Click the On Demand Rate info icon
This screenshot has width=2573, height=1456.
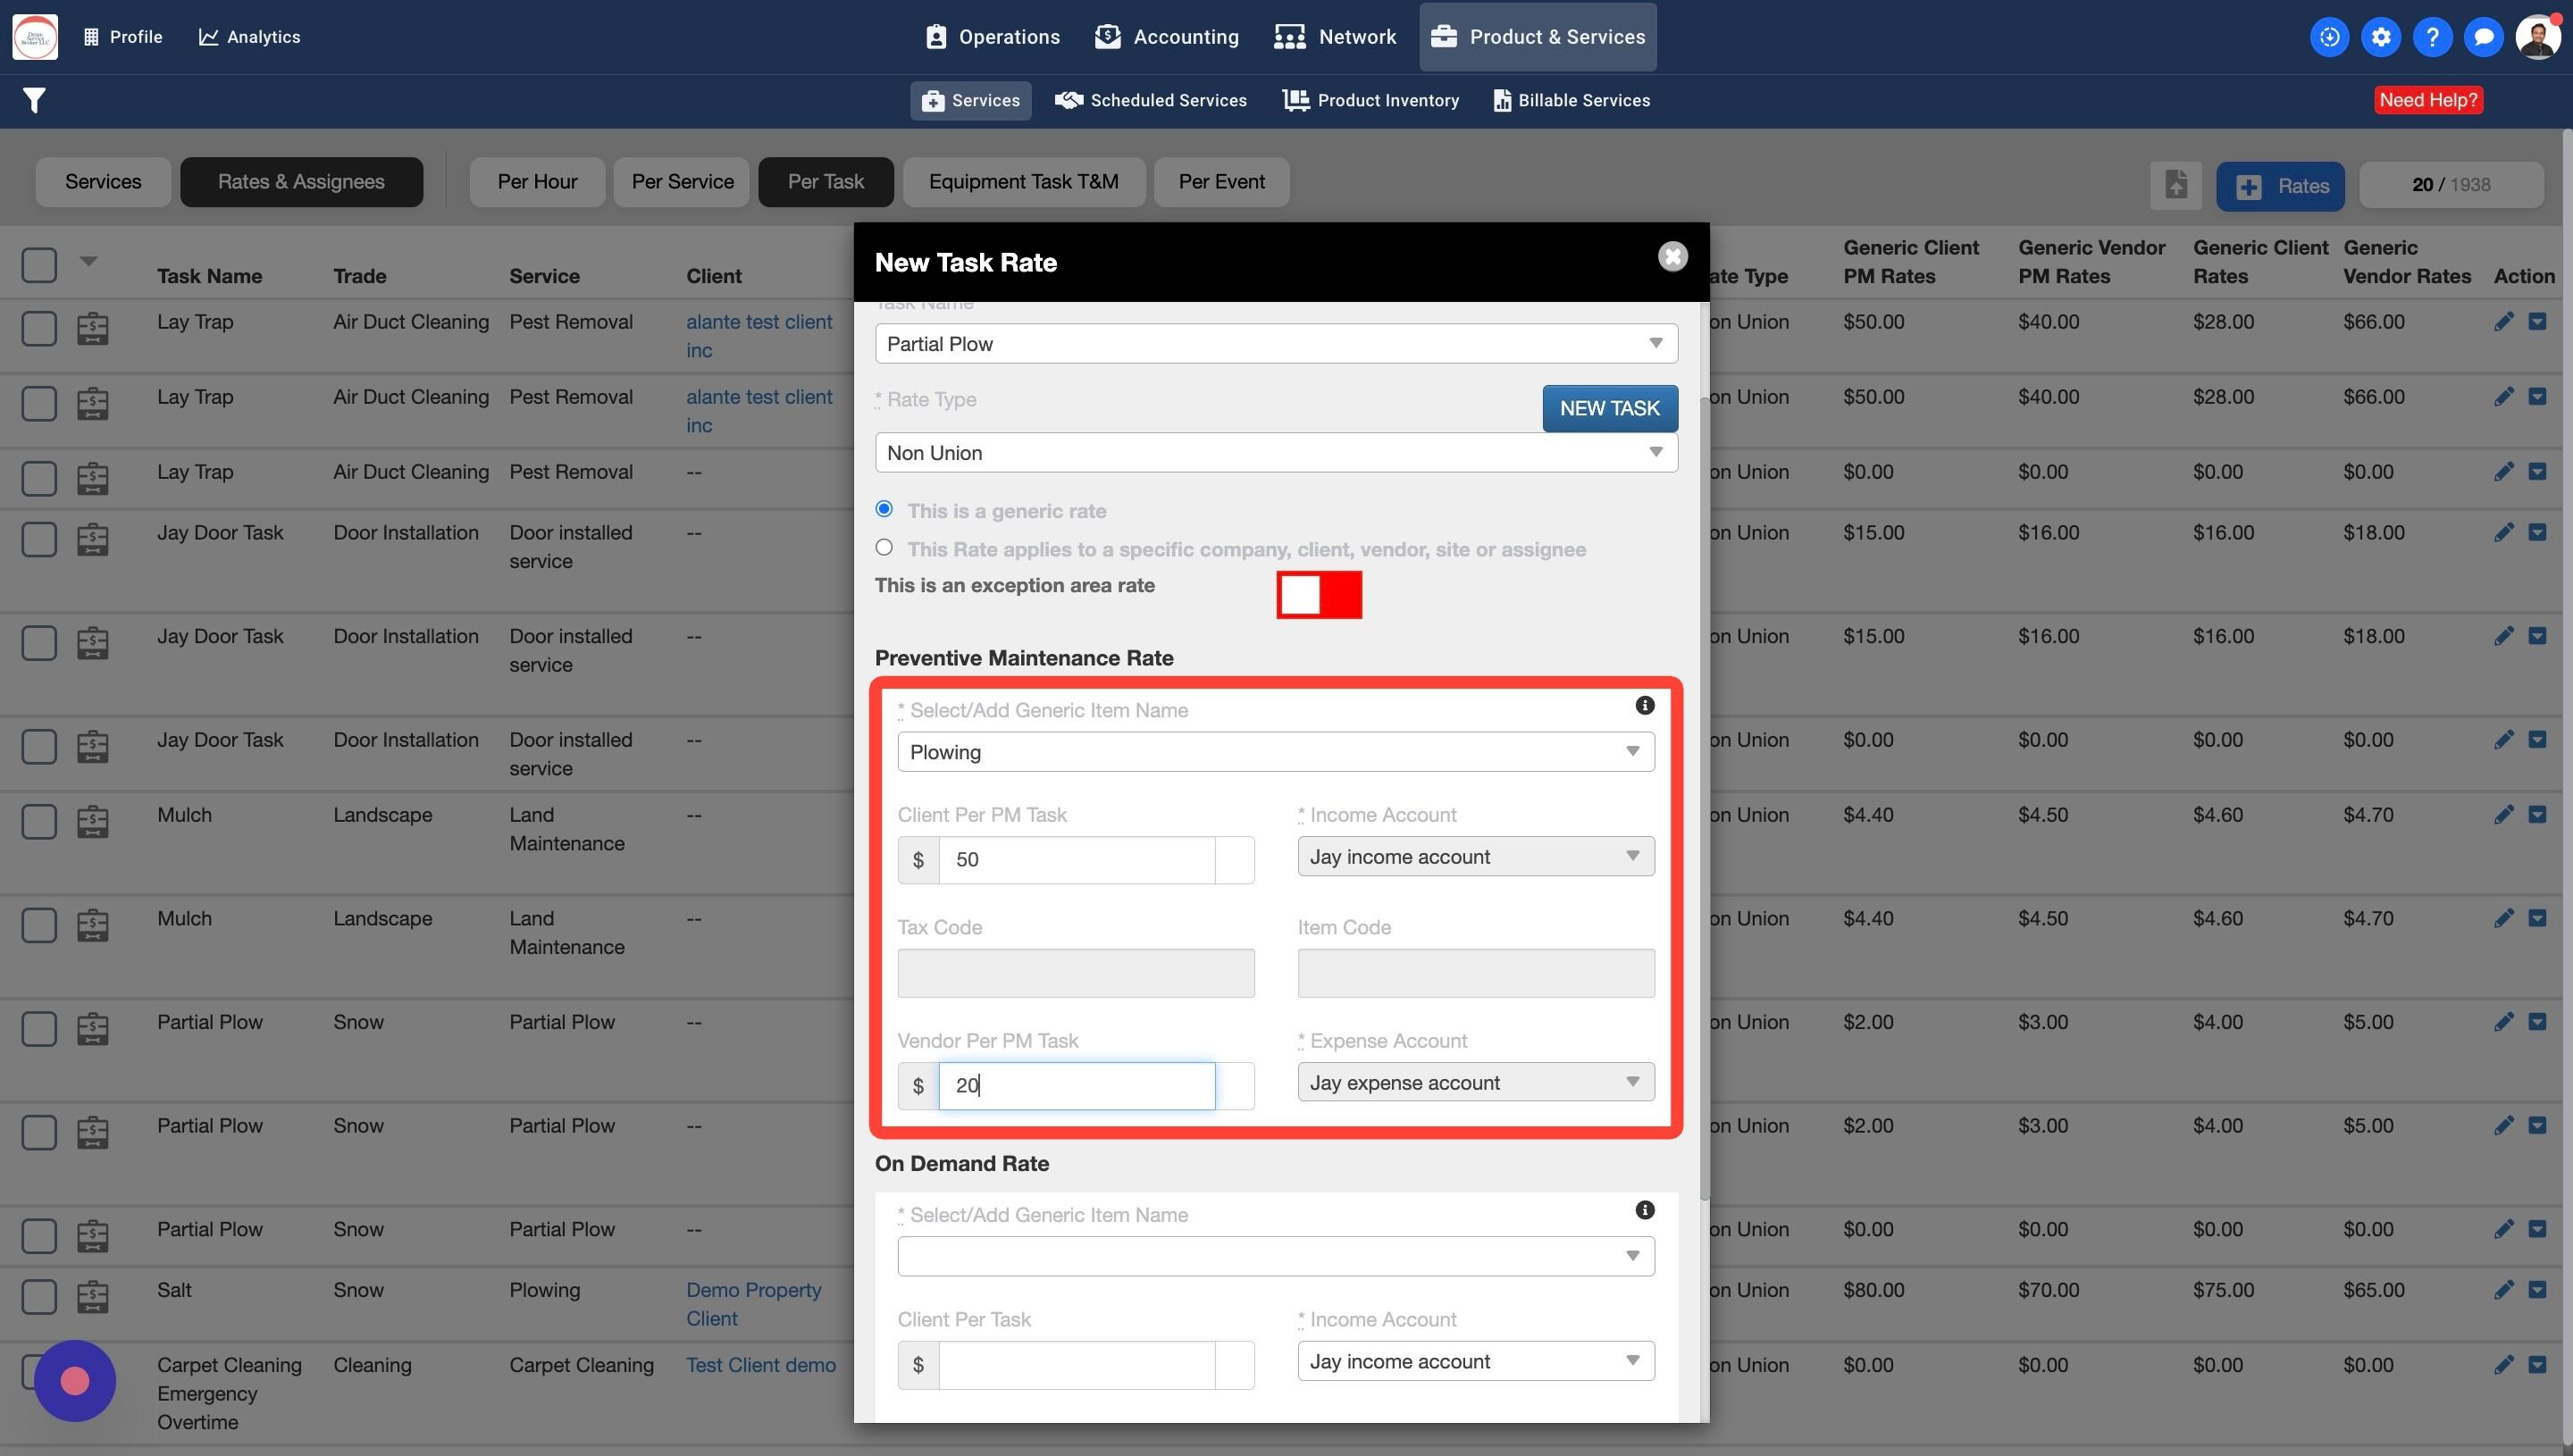coord(1644,1210)
